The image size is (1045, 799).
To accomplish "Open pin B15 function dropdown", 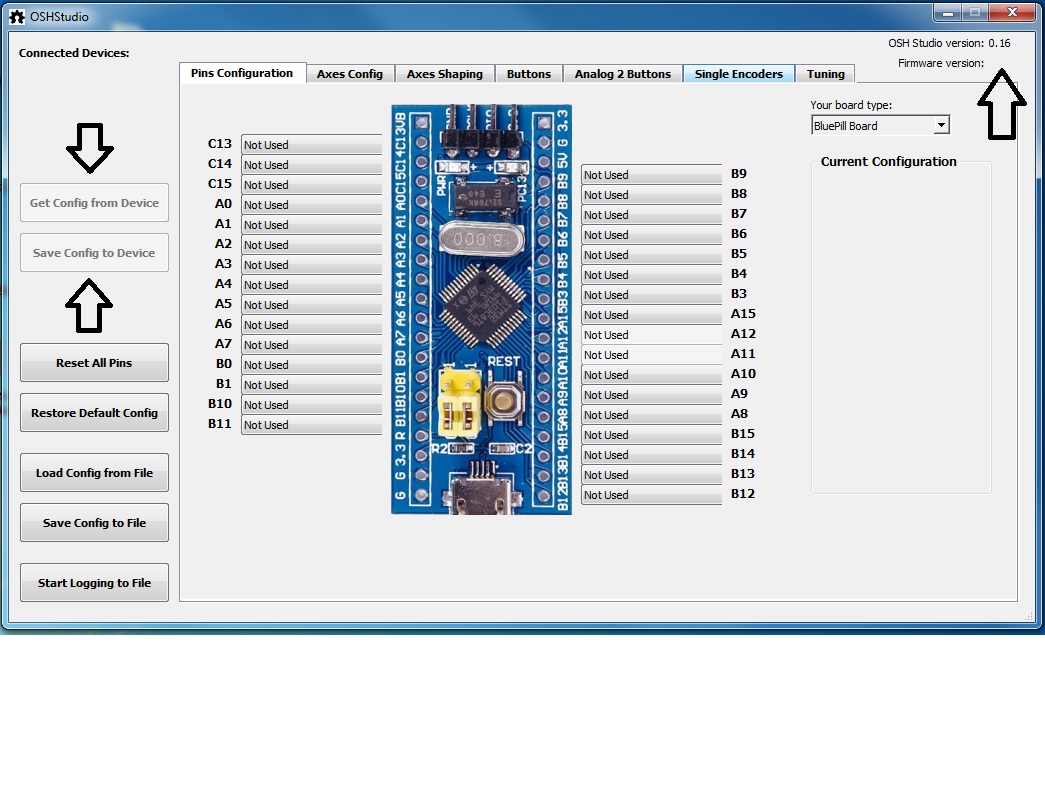I will point(652,434).
